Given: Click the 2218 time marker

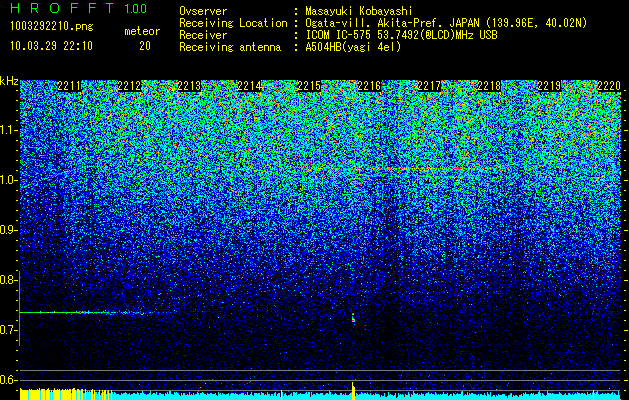Looking at the screenshot, I should coord(489,86).
